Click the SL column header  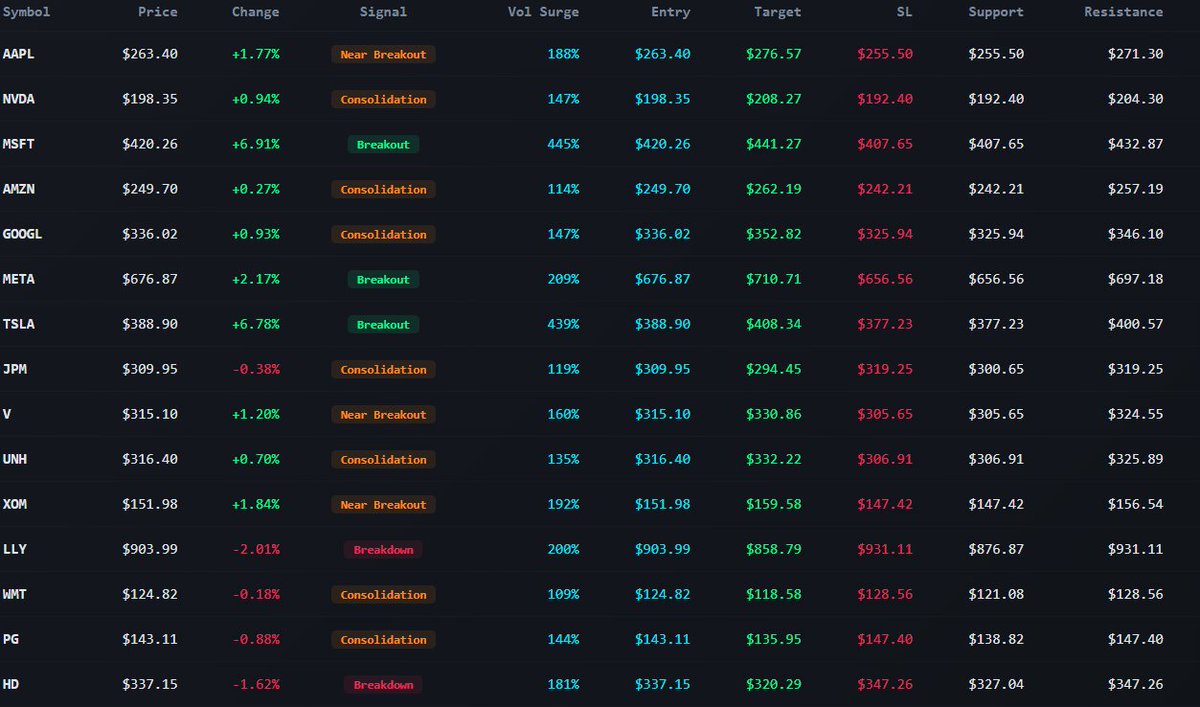point(905,12)
